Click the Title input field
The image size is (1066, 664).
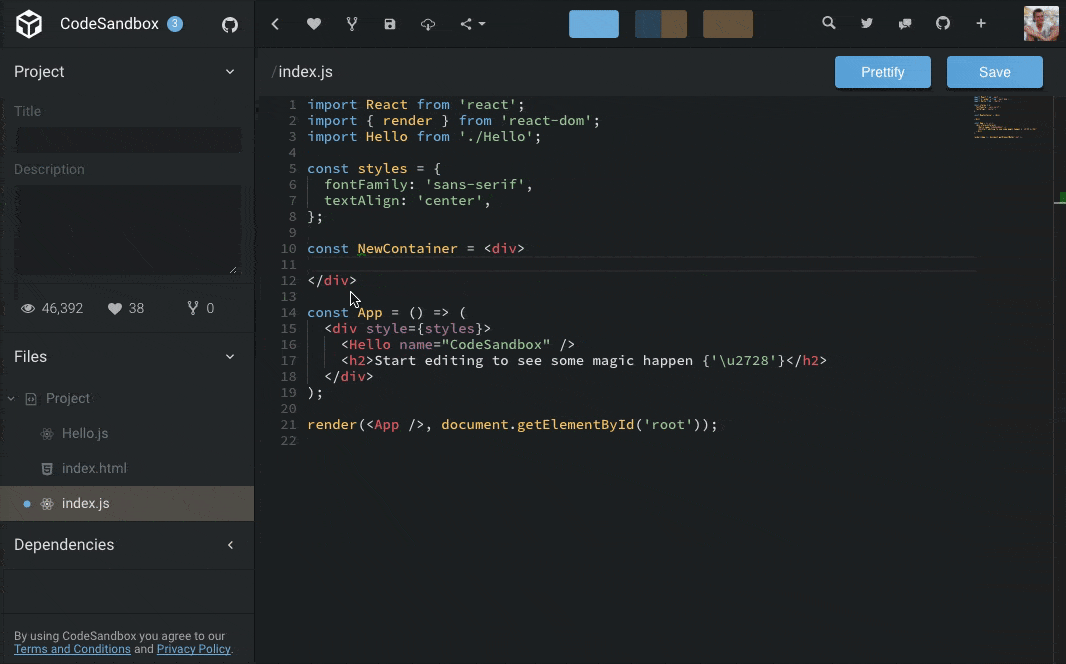pyautogui.click(x=127, y=139)
